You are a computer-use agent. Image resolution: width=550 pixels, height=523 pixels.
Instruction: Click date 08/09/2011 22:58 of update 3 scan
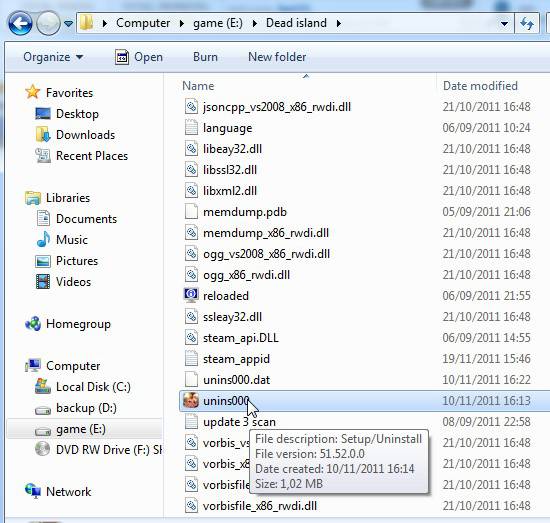486,422
